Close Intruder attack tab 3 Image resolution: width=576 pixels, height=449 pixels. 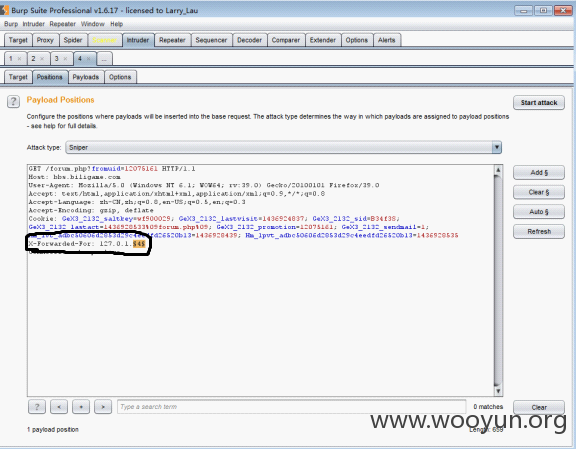[x=65, y=59]
